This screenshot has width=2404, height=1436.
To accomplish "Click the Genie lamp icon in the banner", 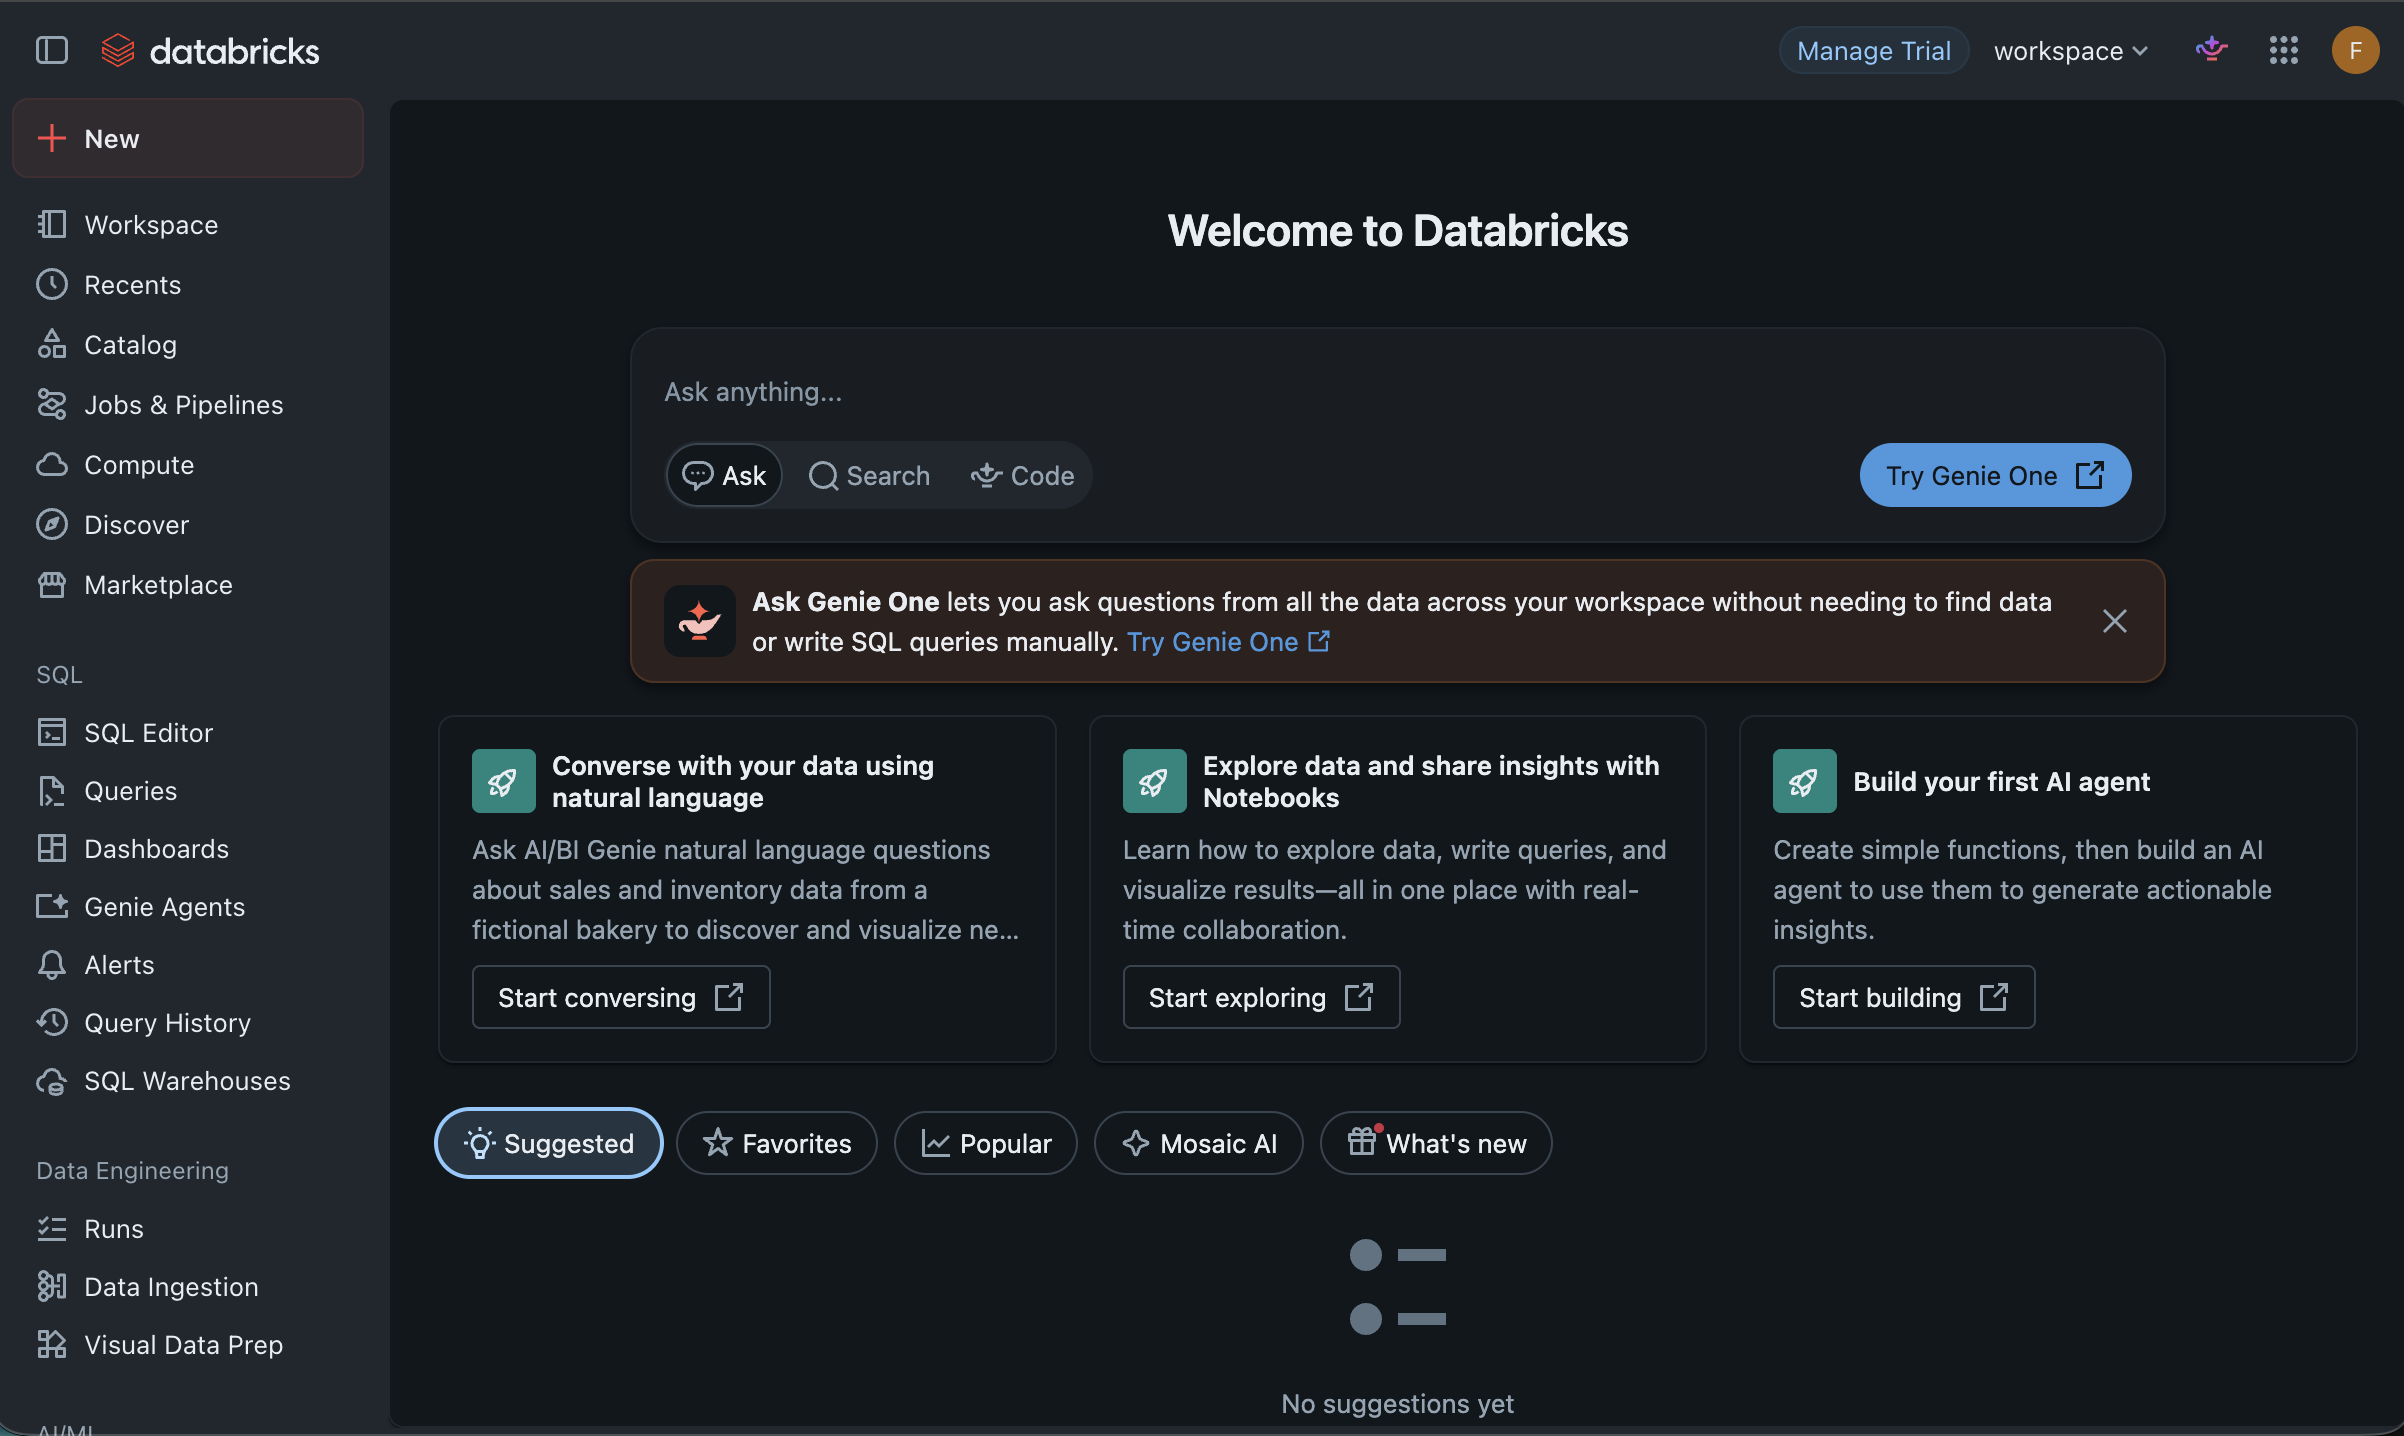I will pyautogui.click(x=699, y=621).
